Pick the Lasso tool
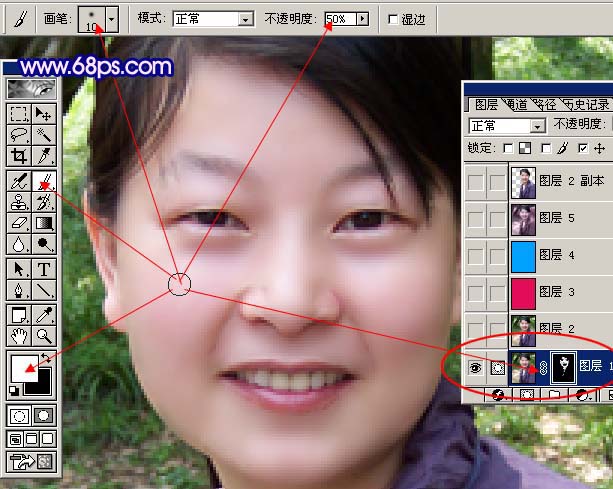613x489 pixels. (19, 134)
